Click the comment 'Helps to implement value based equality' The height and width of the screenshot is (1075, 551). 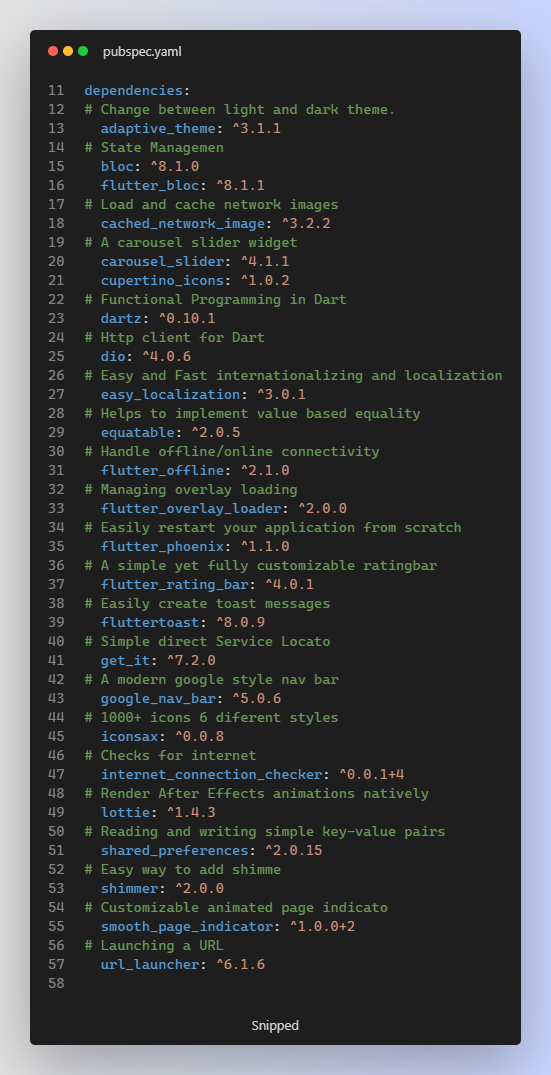[252, 414]
